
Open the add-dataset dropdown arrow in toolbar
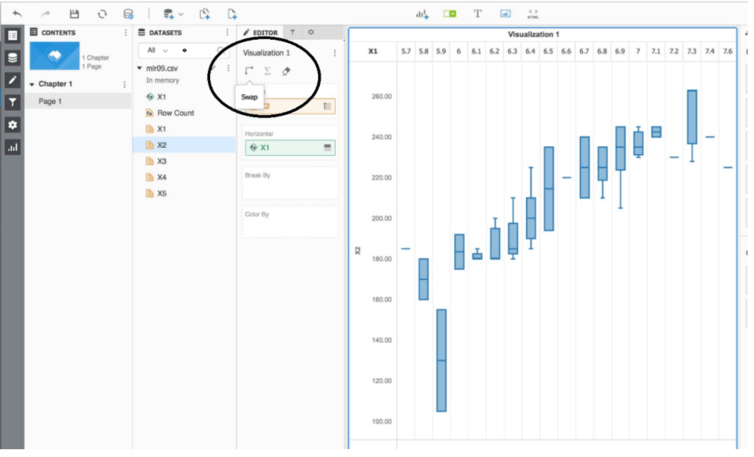coord(180,15)
